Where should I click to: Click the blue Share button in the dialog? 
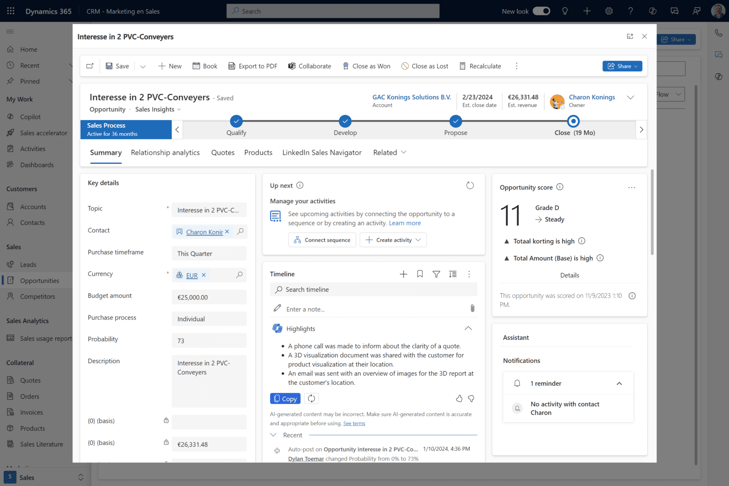[x=622, y=66]
